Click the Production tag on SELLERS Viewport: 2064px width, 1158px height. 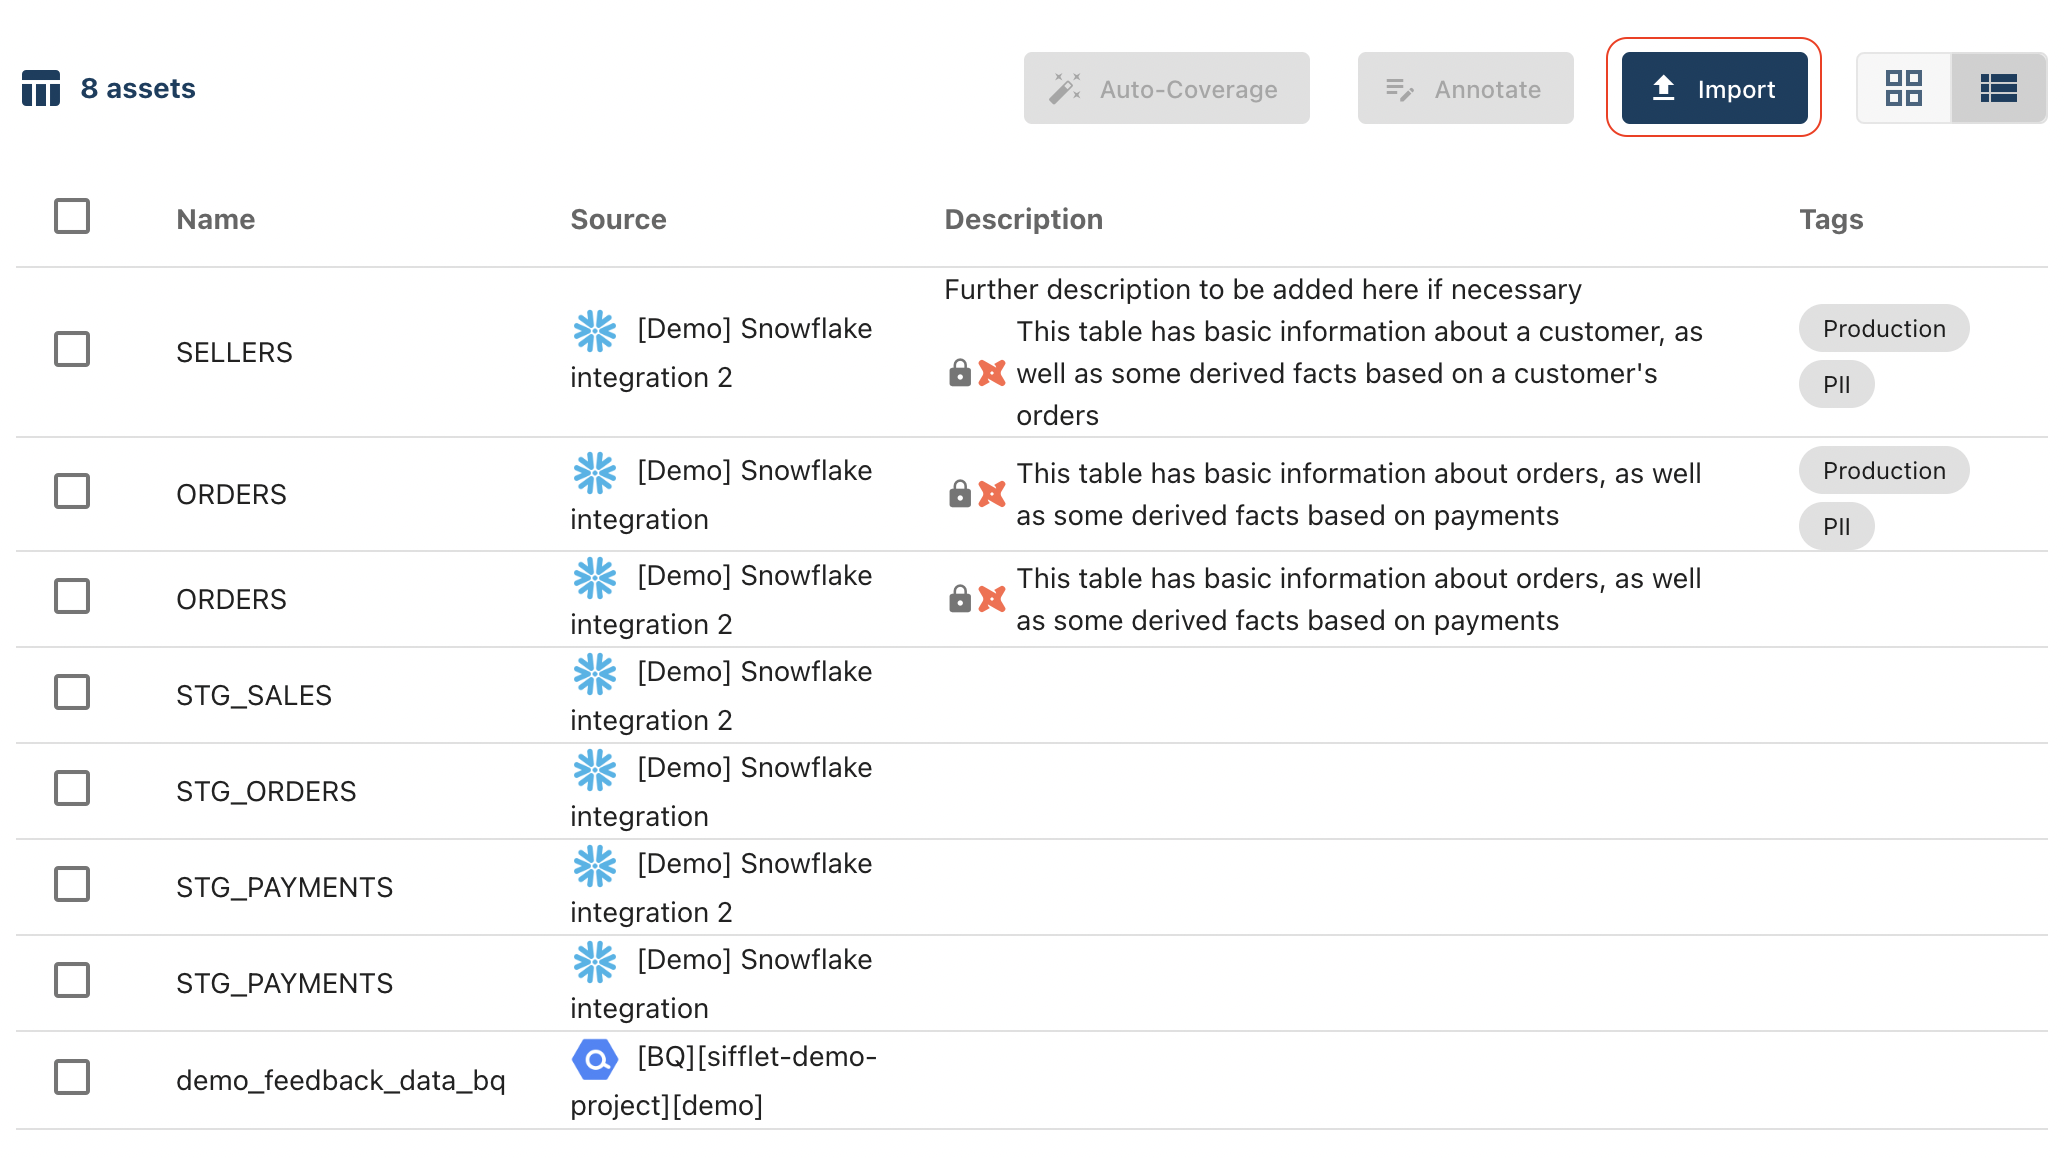click(1883, 329)
